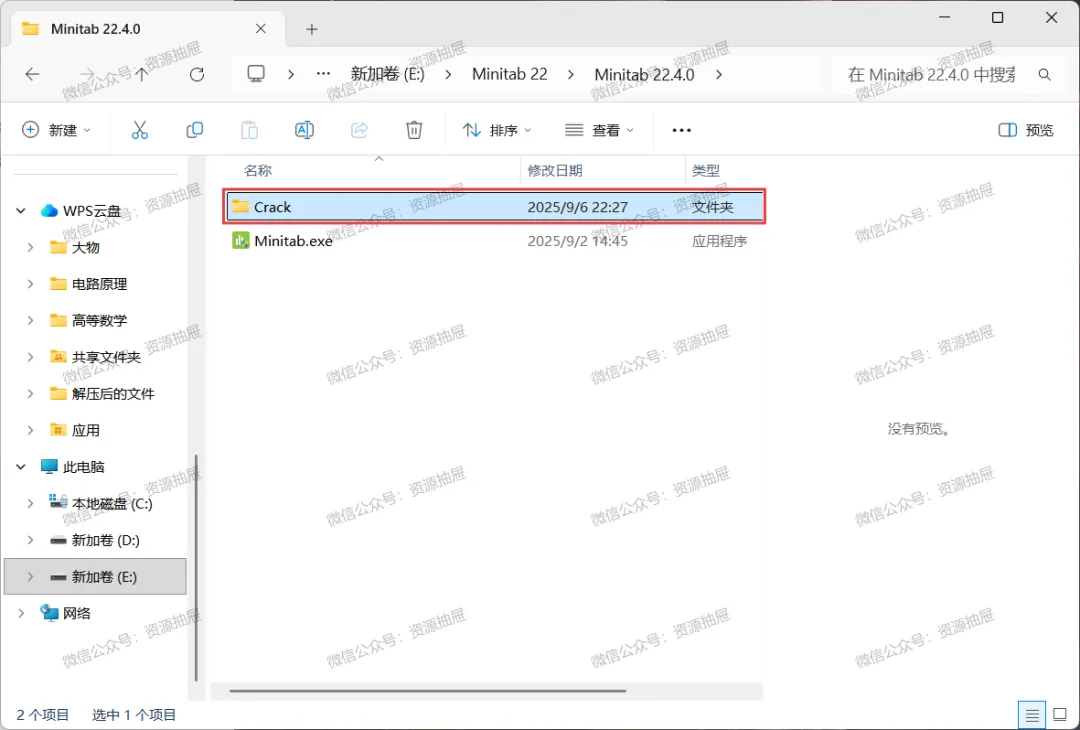Image resolution: width=1080 pixels, height=730 pixels.
Task: Expand the 大物 folder node
Action: click(30, 247)
